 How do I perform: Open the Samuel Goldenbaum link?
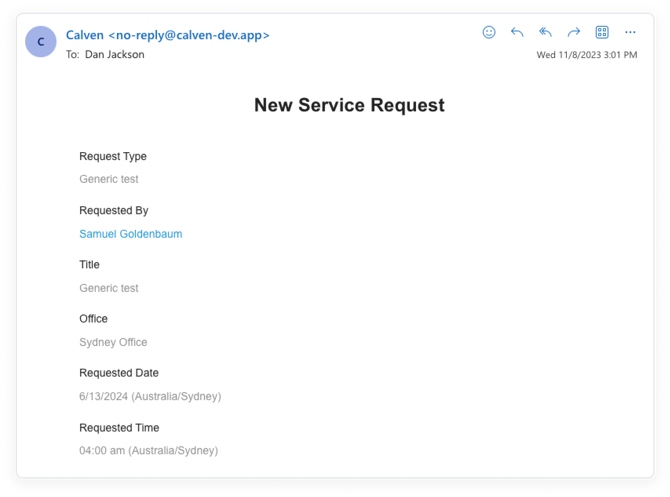(x=131, y=234)
